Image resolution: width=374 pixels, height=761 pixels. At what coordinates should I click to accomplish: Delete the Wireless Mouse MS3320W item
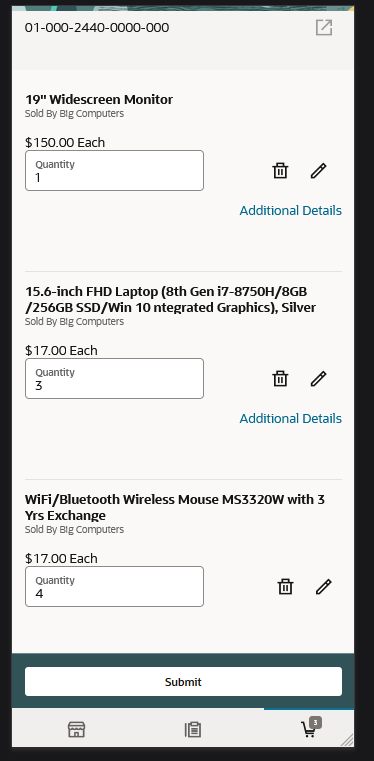coord(285,587)
